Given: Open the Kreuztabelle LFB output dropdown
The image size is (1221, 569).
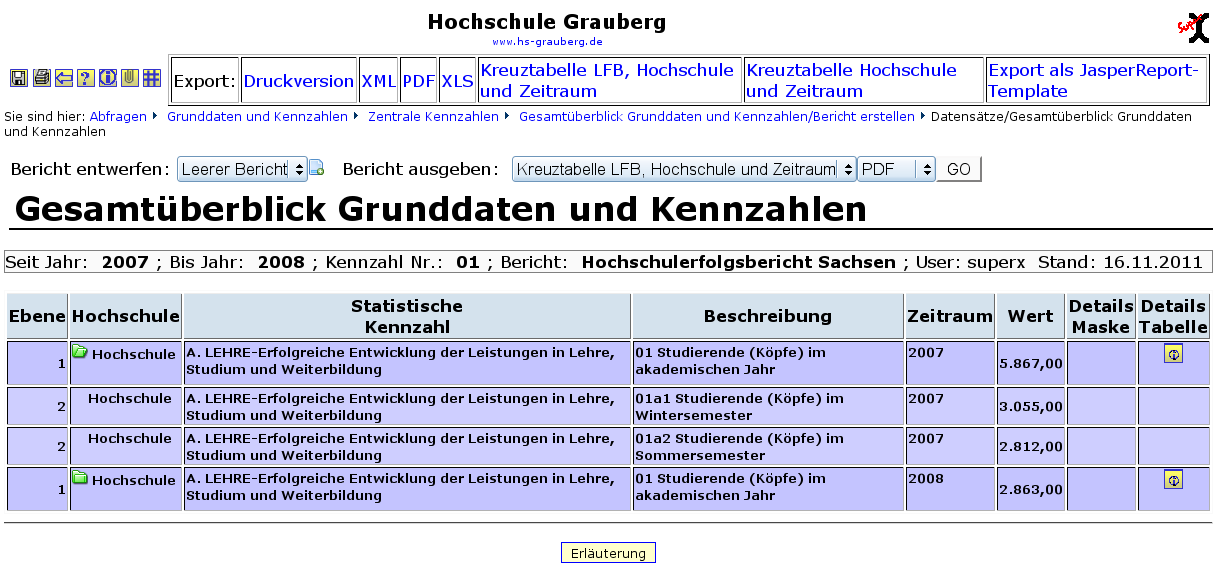Looking at the screenshot, I should [684, 169].
